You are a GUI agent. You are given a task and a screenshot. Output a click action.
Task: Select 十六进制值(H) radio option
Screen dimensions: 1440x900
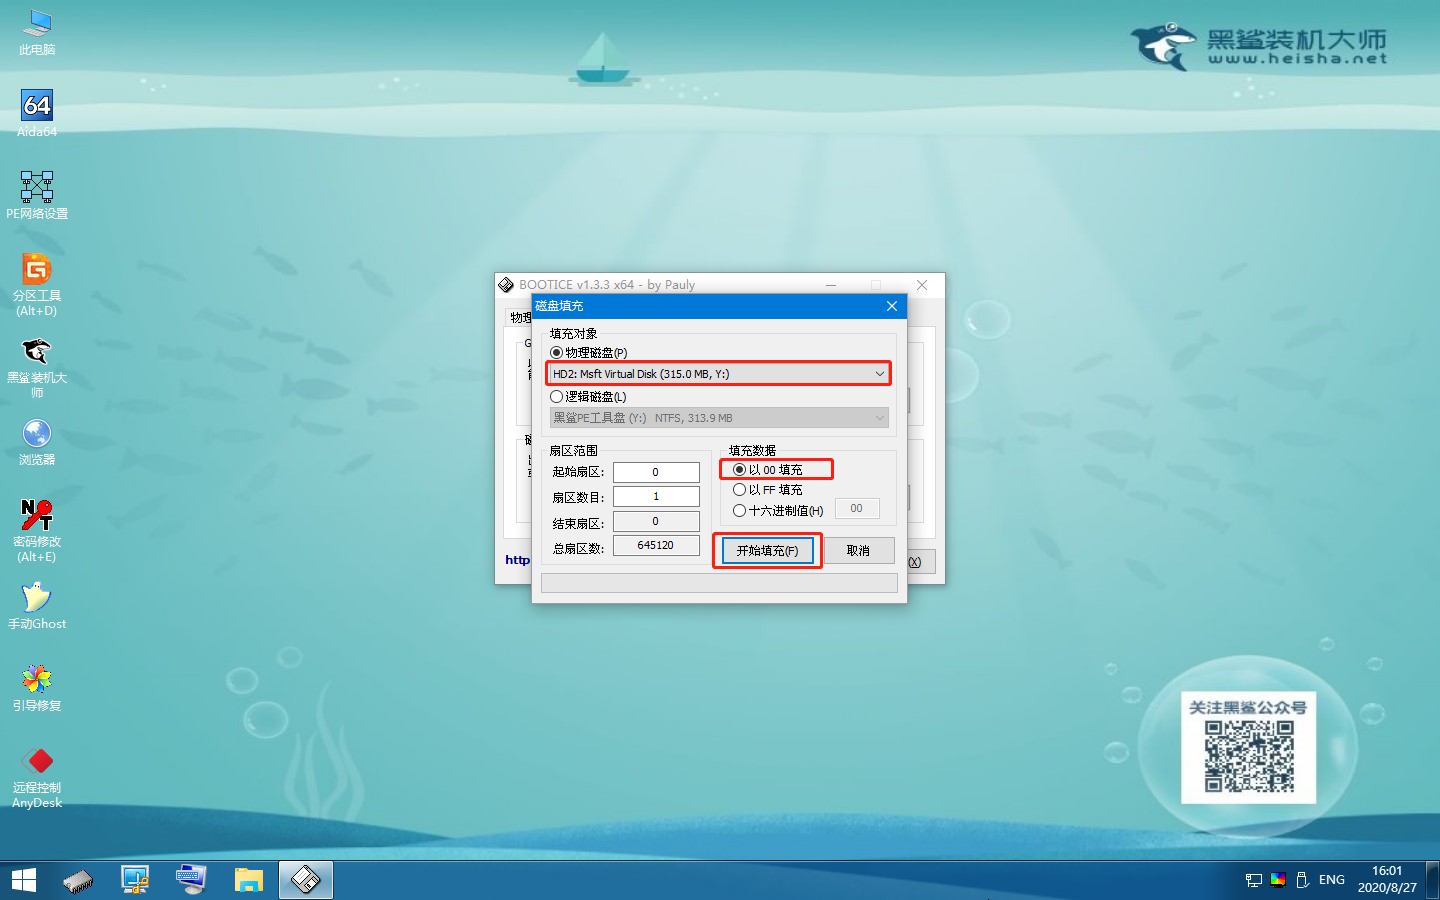click(x=740, y=511)
